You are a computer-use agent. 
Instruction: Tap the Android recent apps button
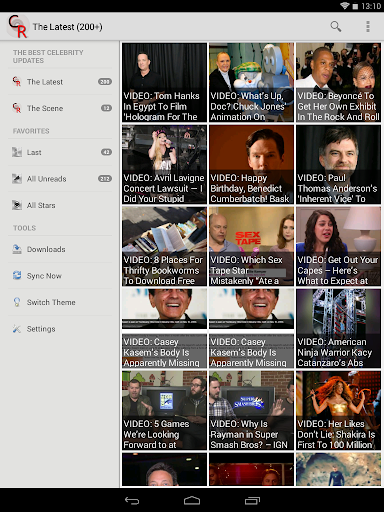point(252,500)
